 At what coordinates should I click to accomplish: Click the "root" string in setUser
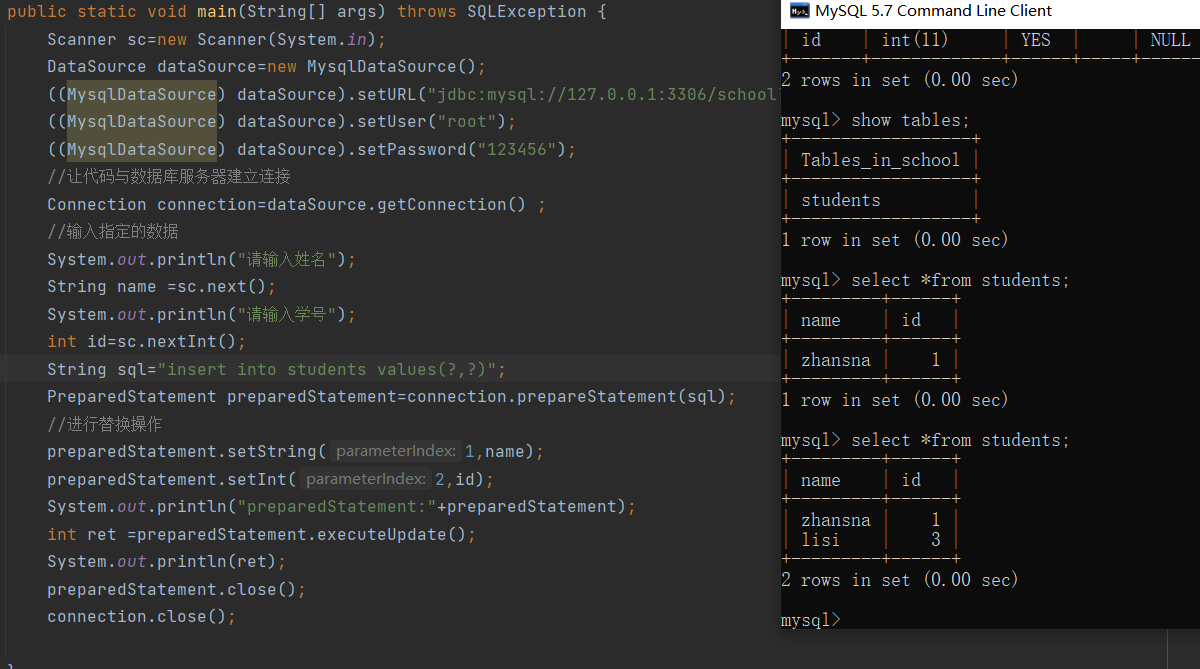coord(467,122)
